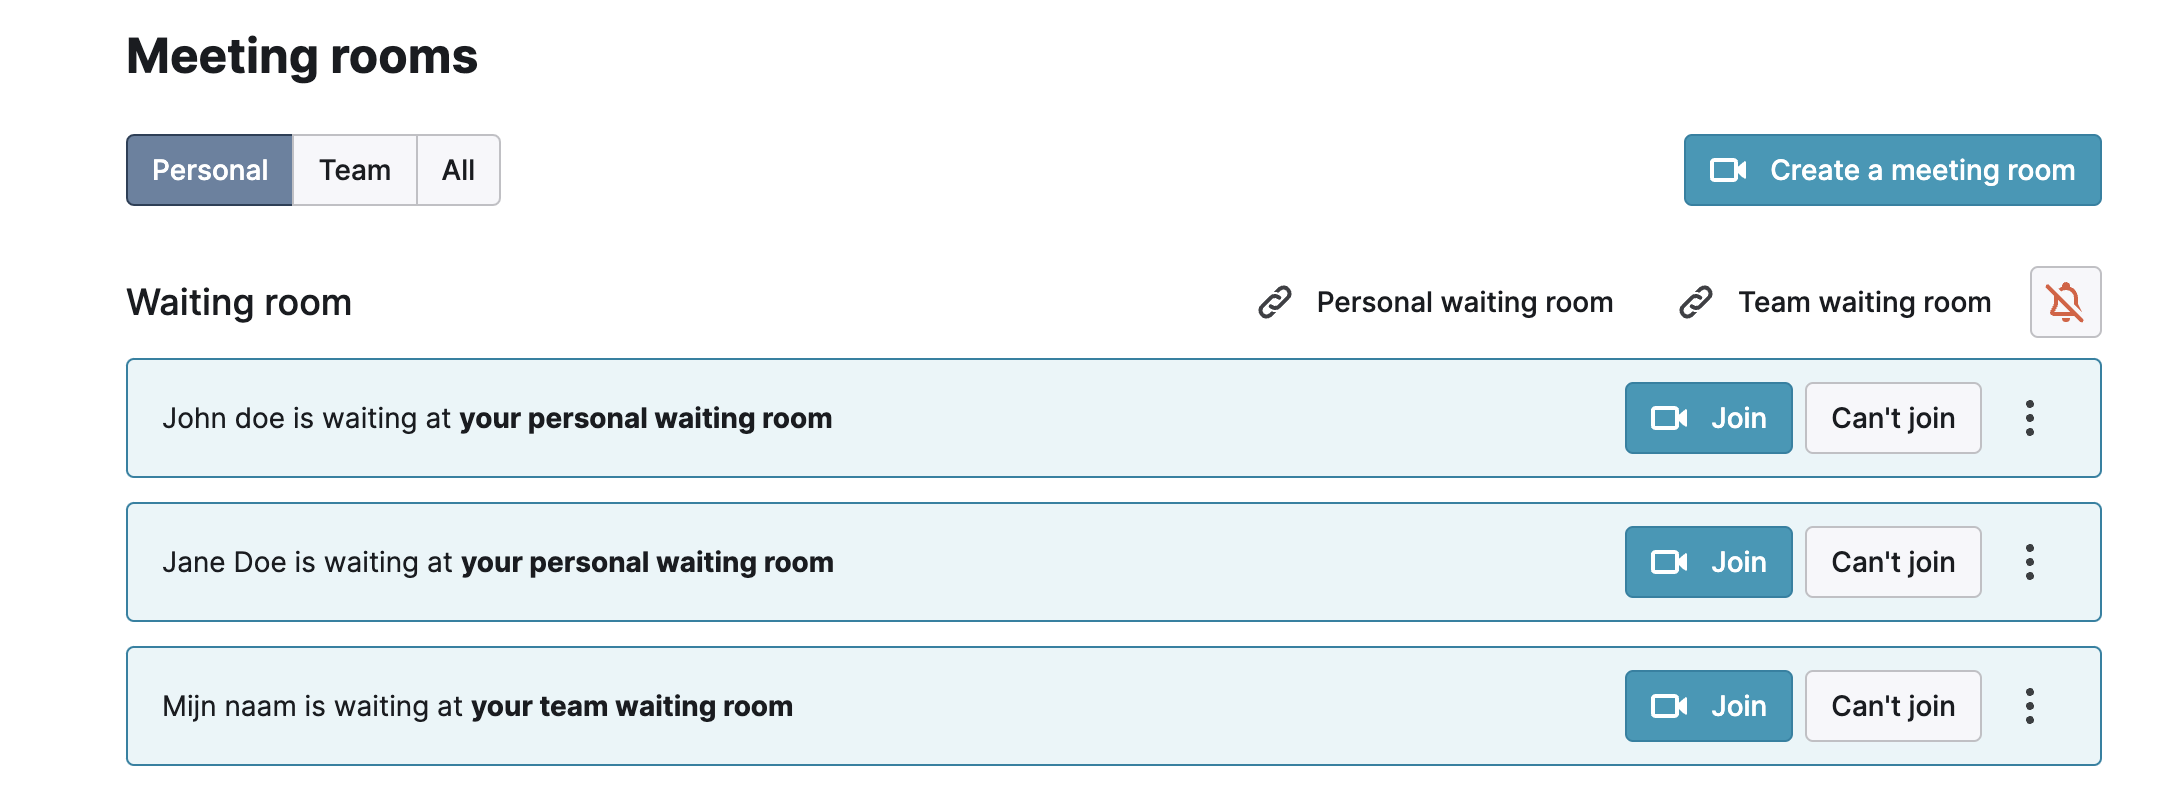Open the three-dot menu for John doe
The width and height of the screenshot is (2176, 796).
tap(2030, 418)
